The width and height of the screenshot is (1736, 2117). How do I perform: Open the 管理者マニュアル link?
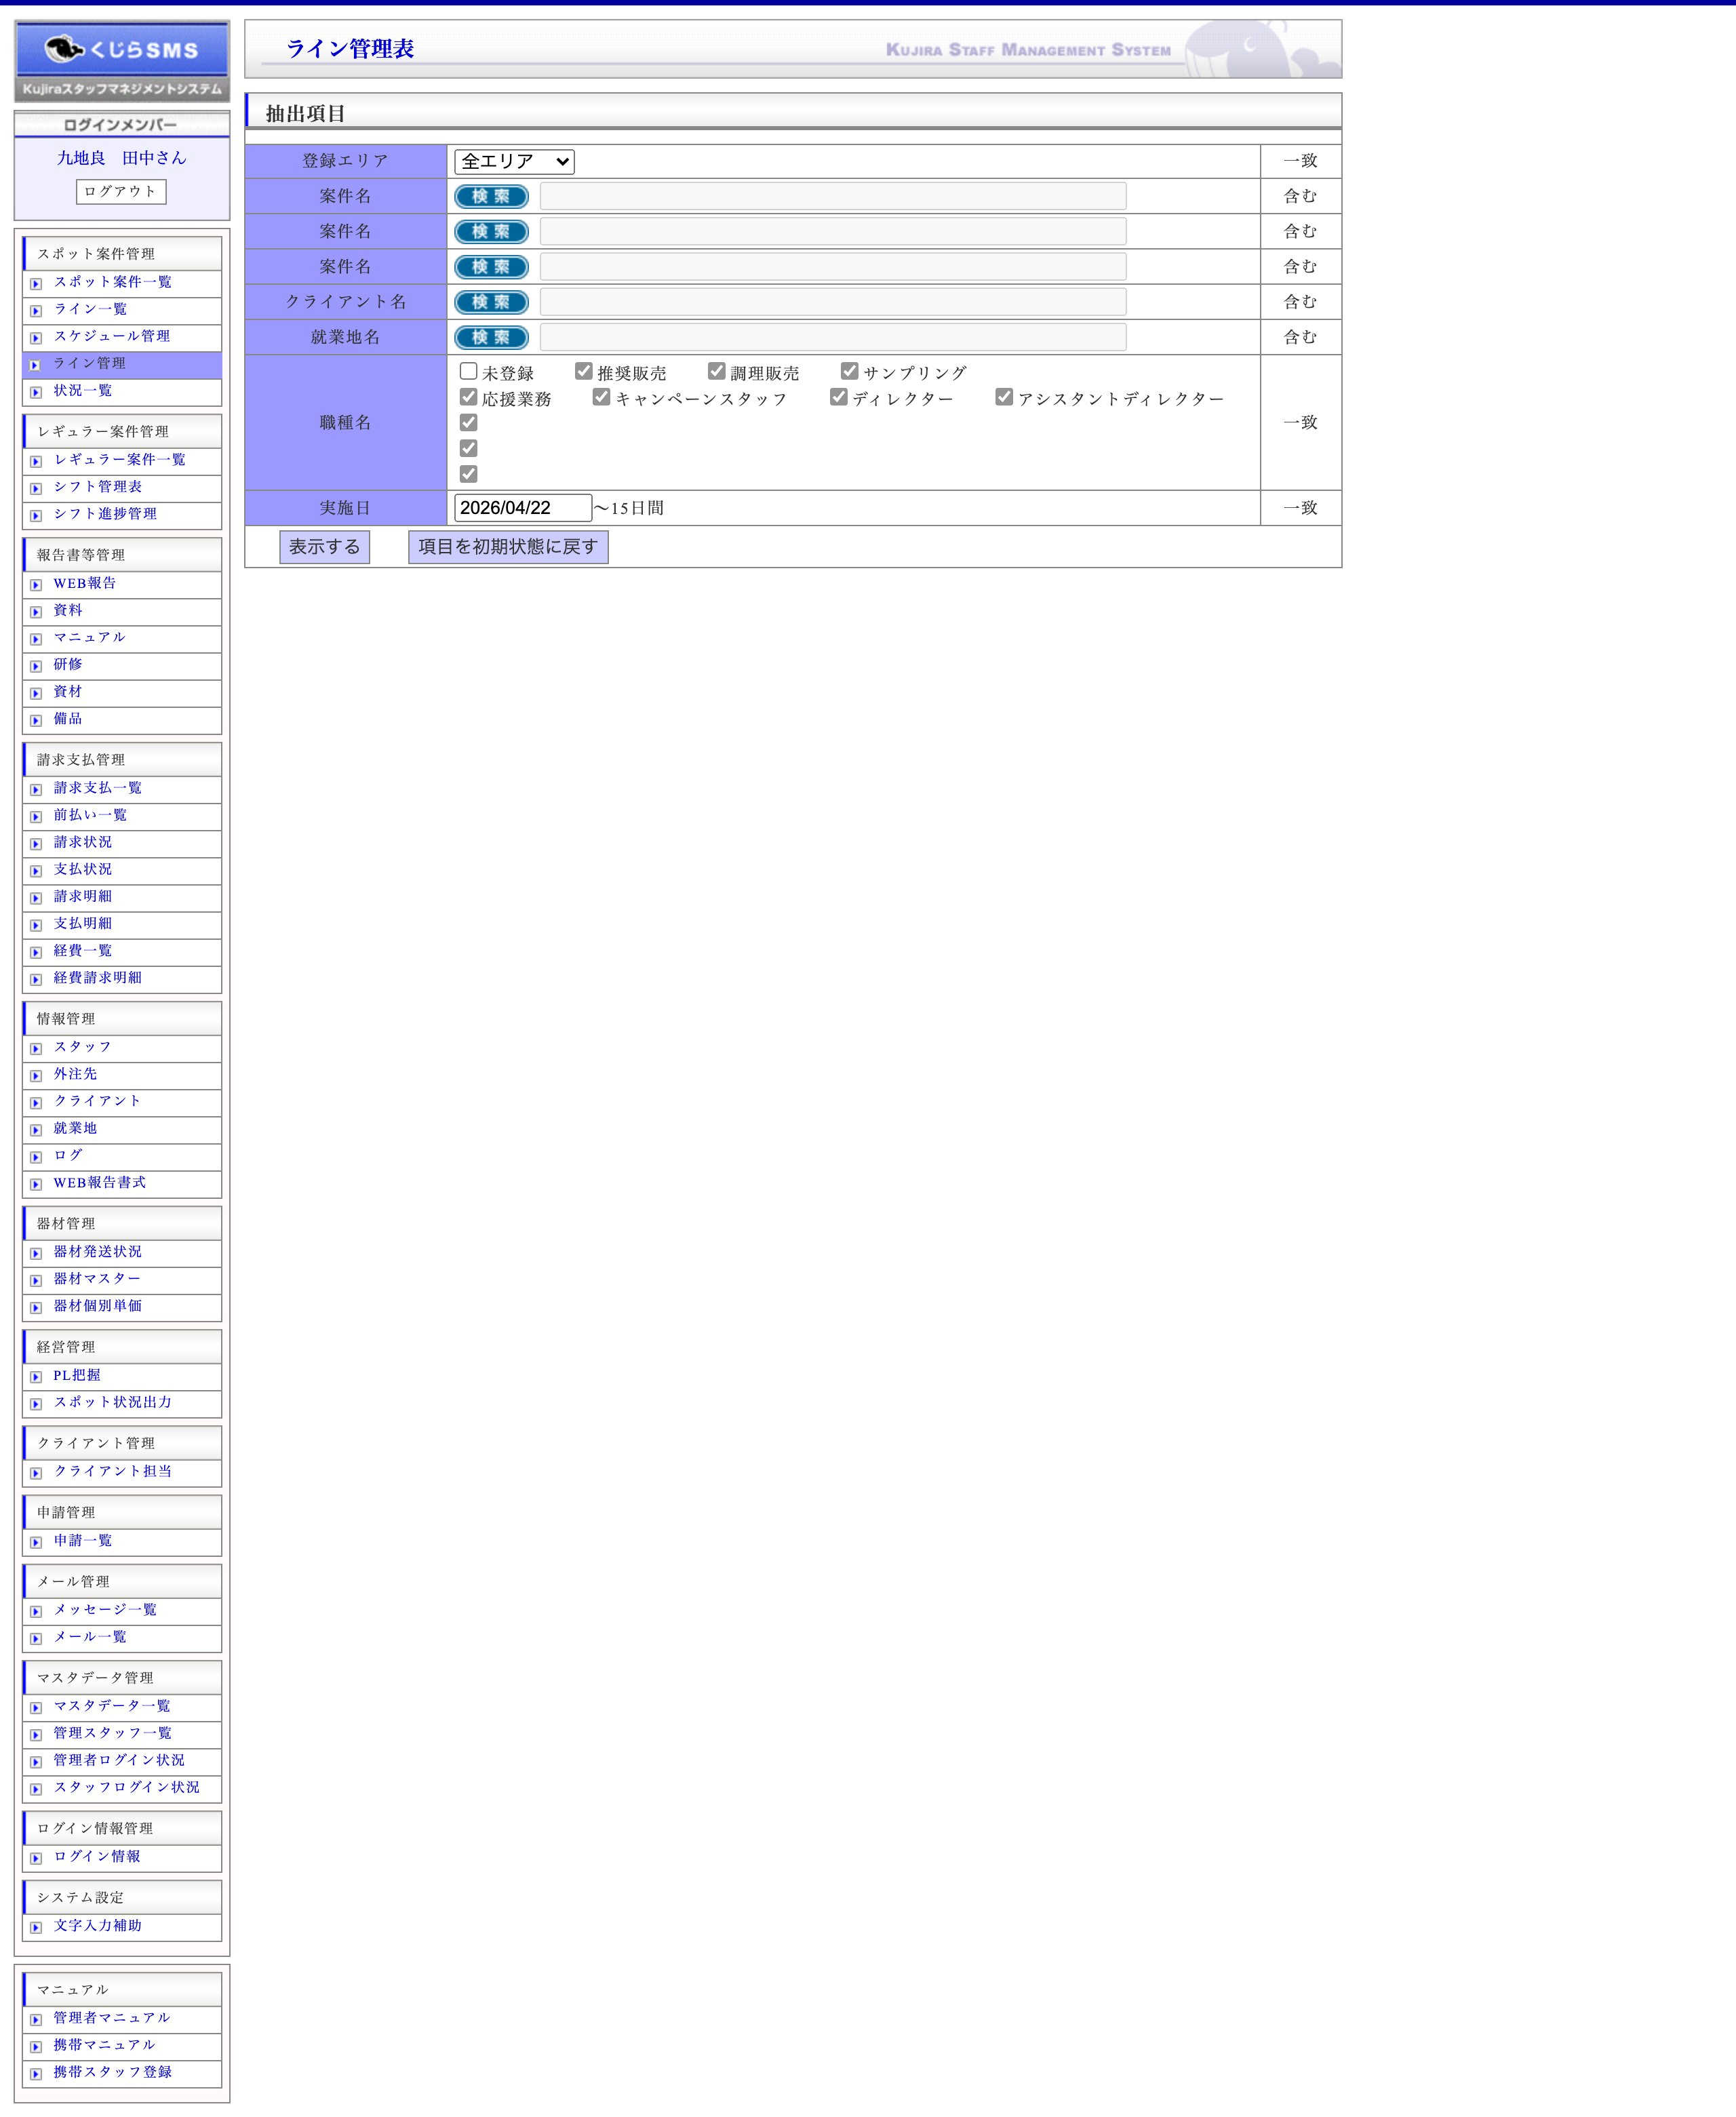click(111, 2017)
